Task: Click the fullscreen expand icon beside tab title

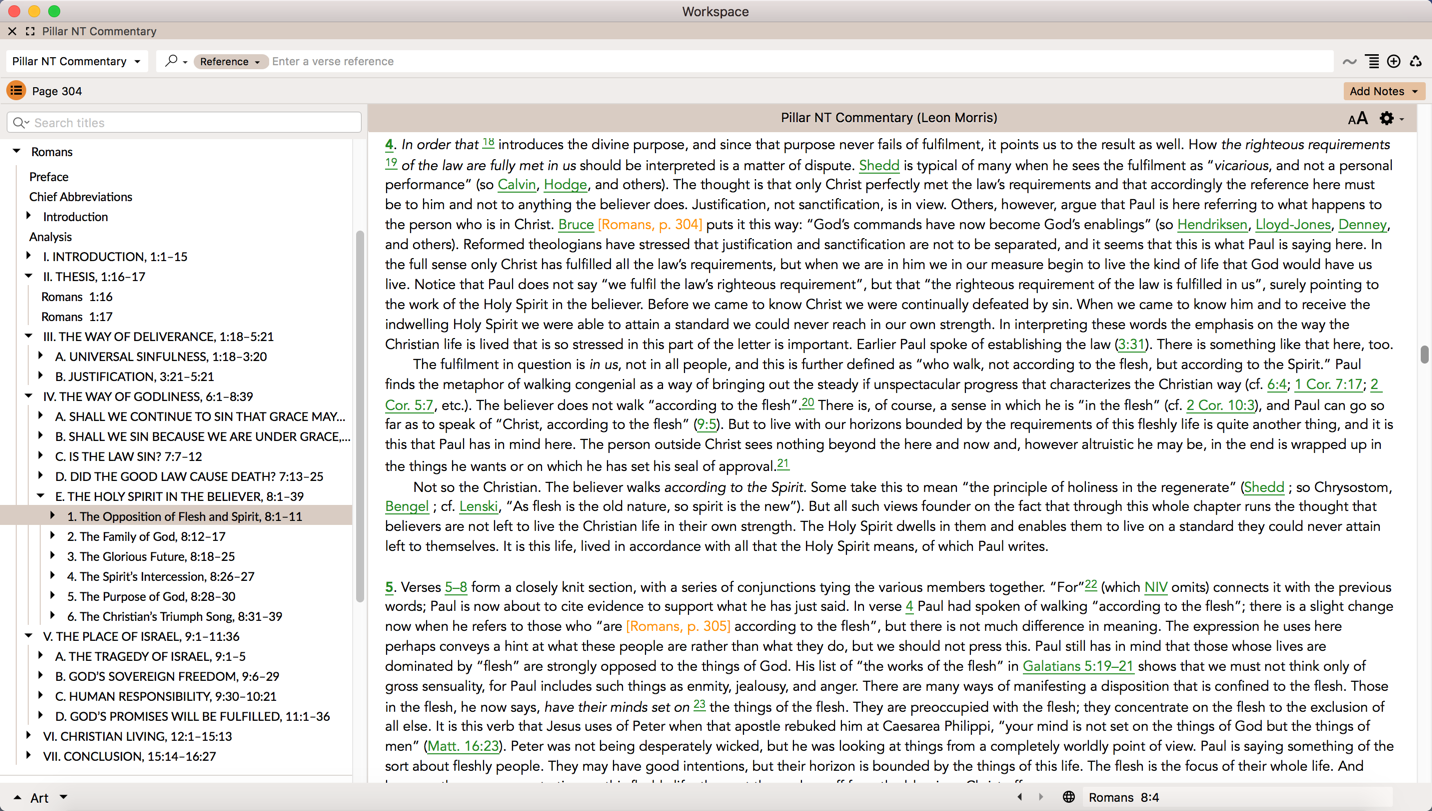Action: [x=30, y=32]
